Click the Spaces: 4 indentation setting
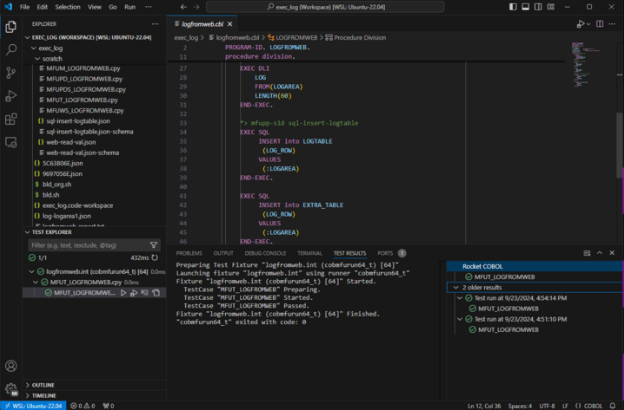Screen dimensions: 624x410 point(520,406)
